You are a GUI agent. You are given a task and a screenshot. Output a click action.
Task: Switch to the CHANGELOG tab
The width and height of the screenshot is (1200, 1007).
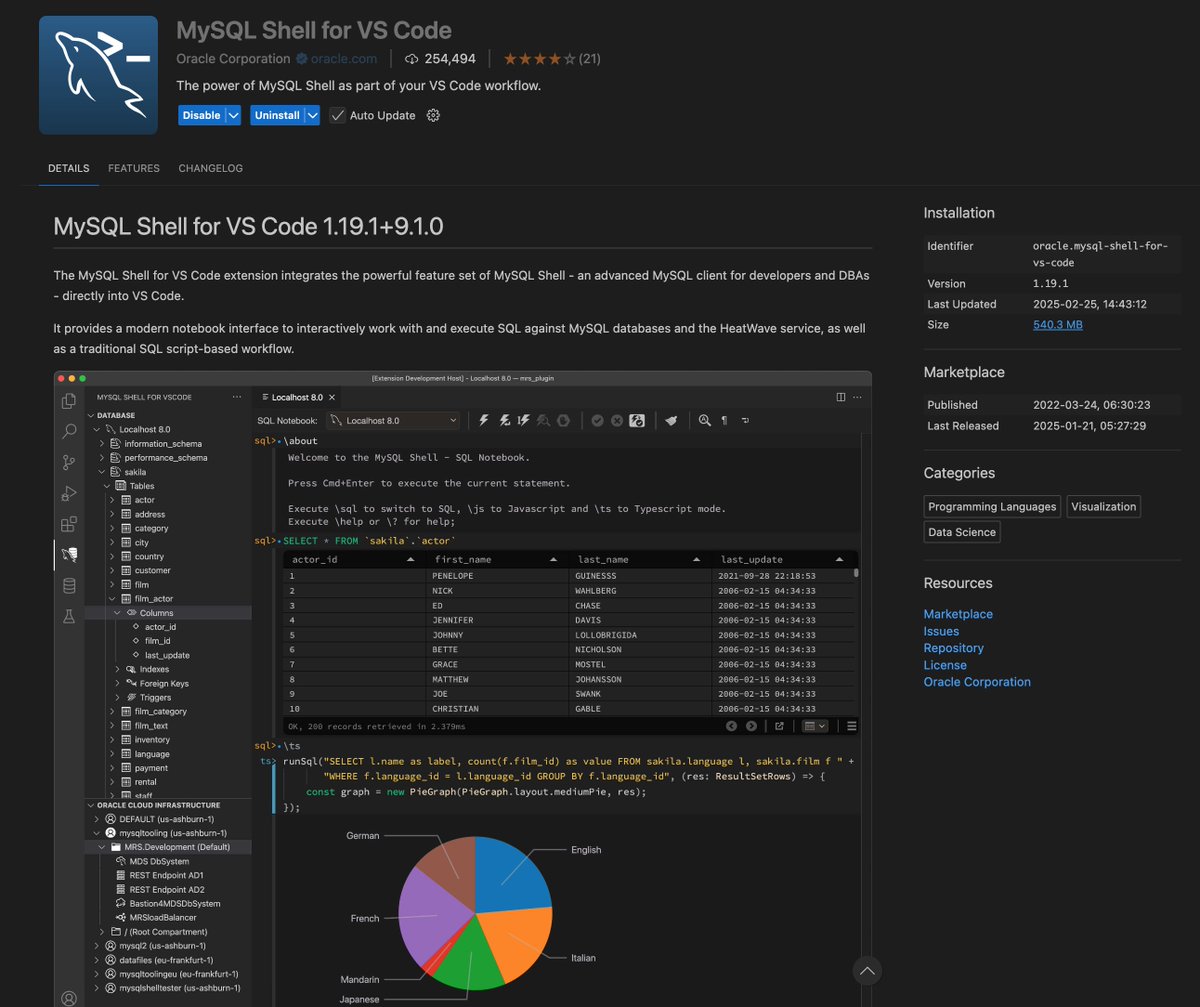[211, 168]
